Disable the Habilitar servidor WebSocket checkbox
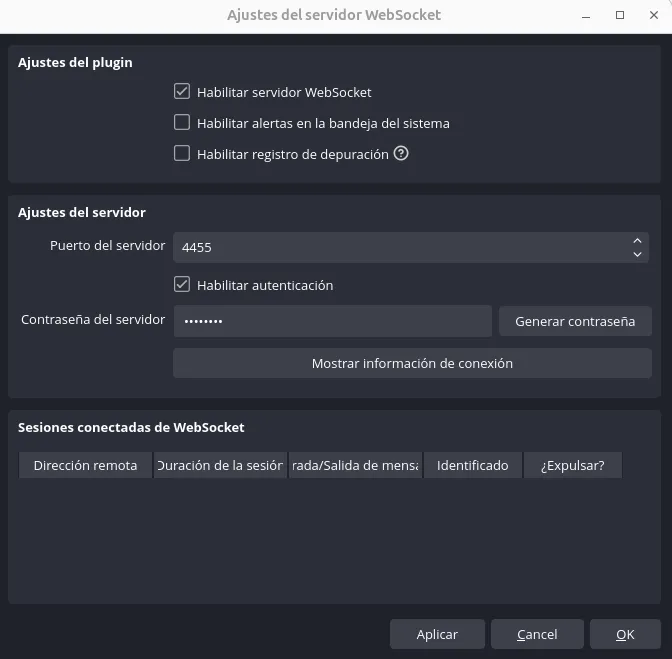This screenshot has height=659, width=672. pyautogui.click(x=182, y=92)
